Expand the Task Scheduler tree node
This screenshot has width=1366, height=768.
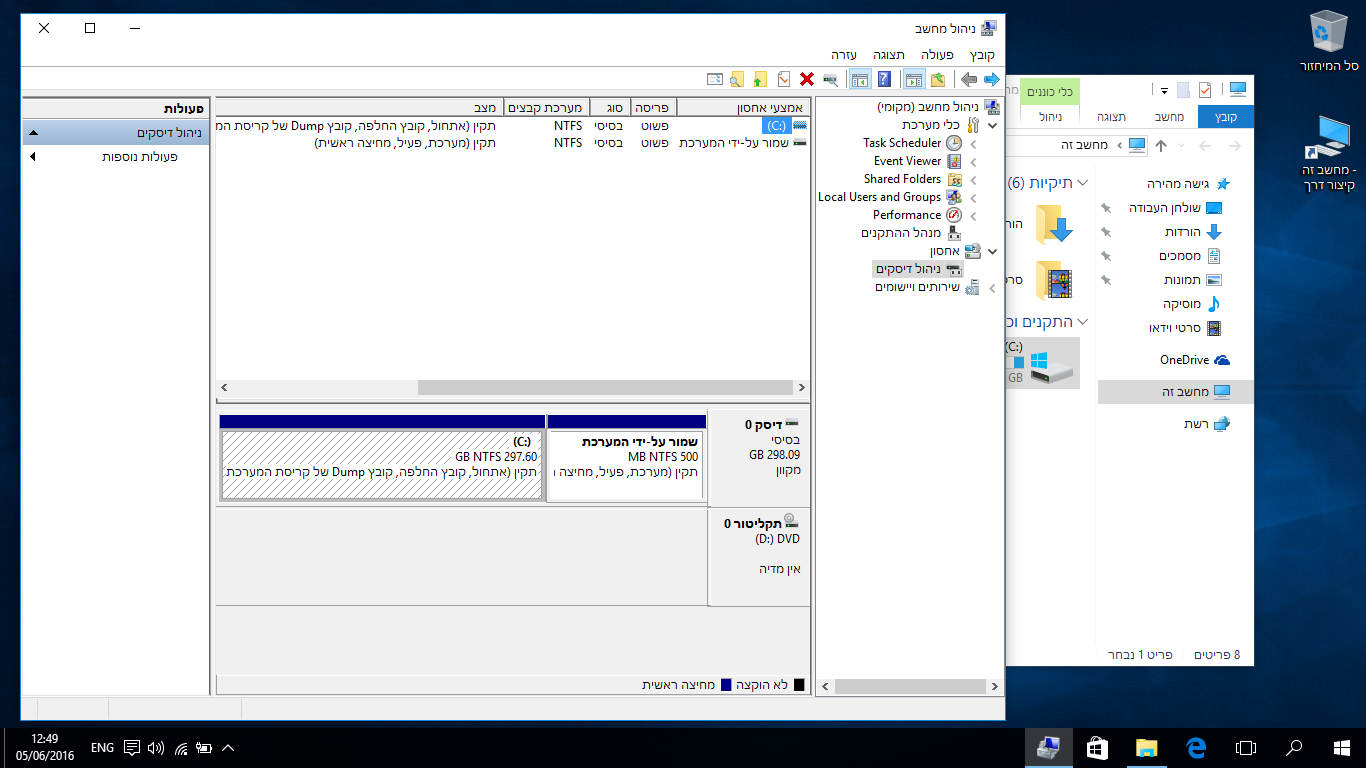coord(973,143)
